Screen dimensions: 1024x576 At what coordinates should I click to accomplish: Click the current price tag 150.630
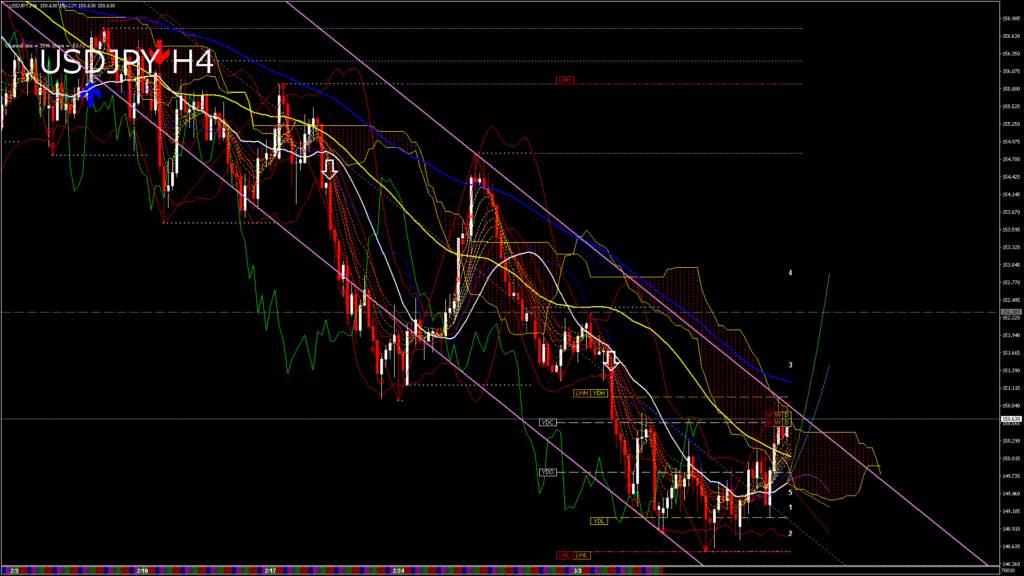(1010, 419)
